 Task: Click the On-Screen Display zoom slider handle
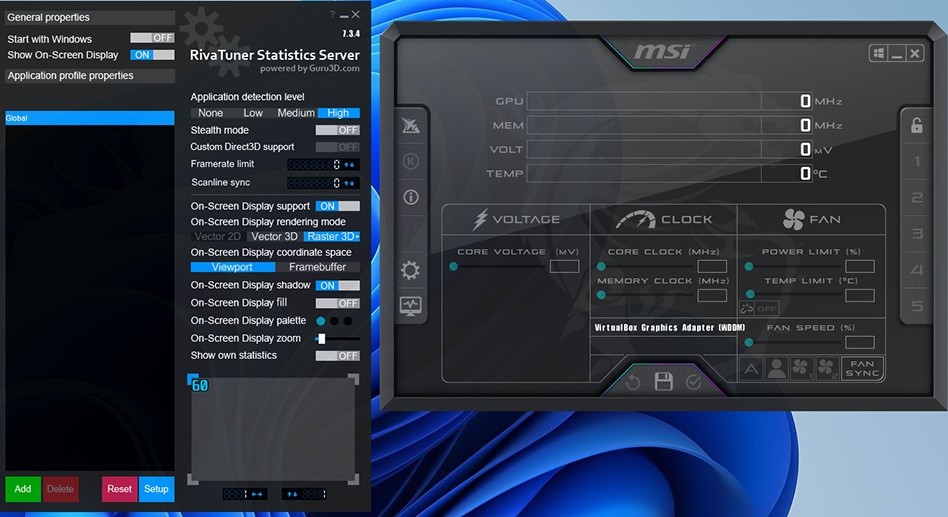pos(322,339)
